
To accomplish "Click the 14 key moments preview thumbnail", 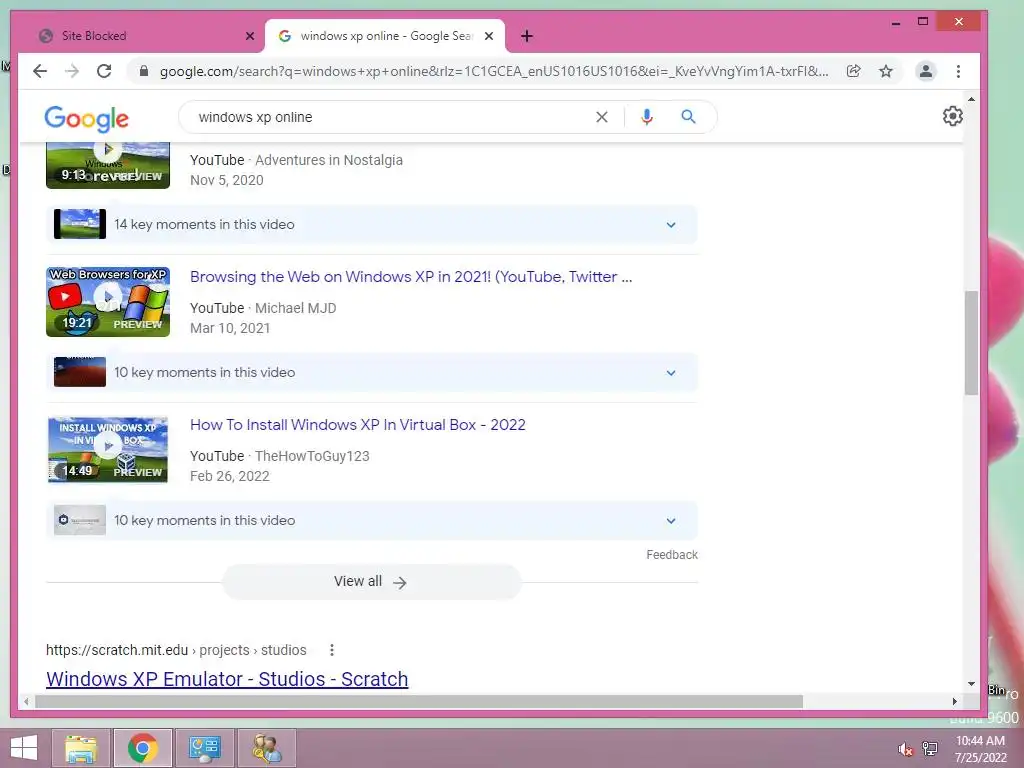I will (80, 224).
